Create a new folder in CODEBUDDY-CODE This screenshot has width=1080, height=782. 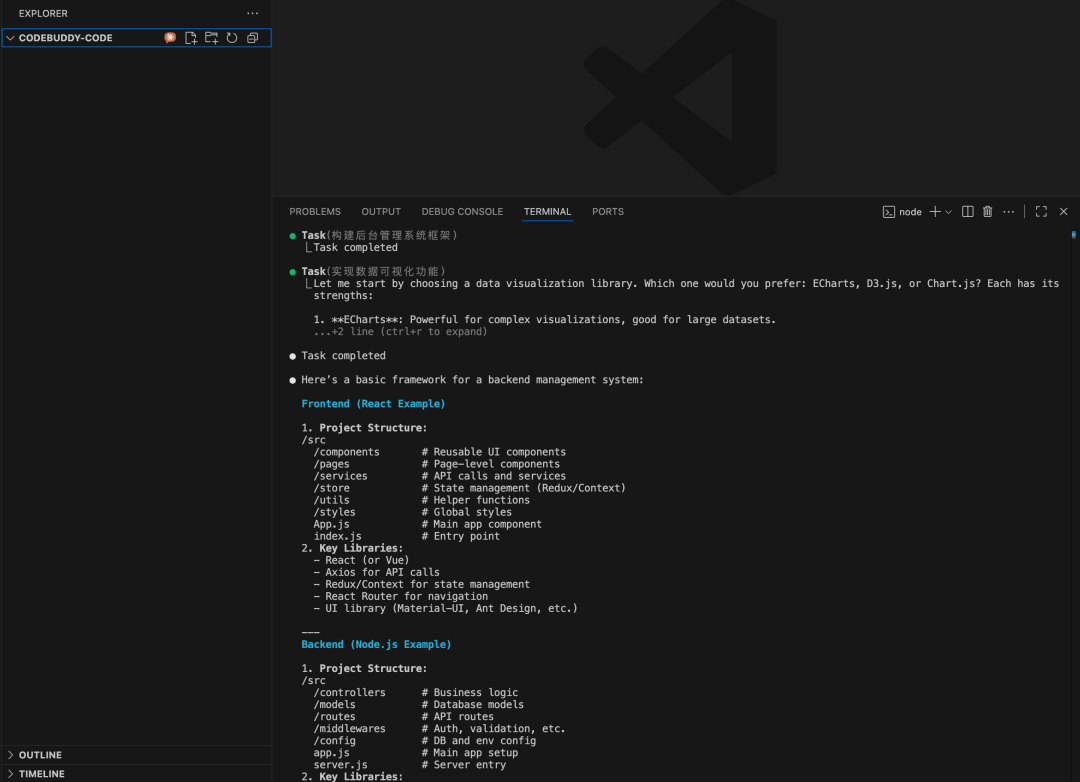(211, 38)
